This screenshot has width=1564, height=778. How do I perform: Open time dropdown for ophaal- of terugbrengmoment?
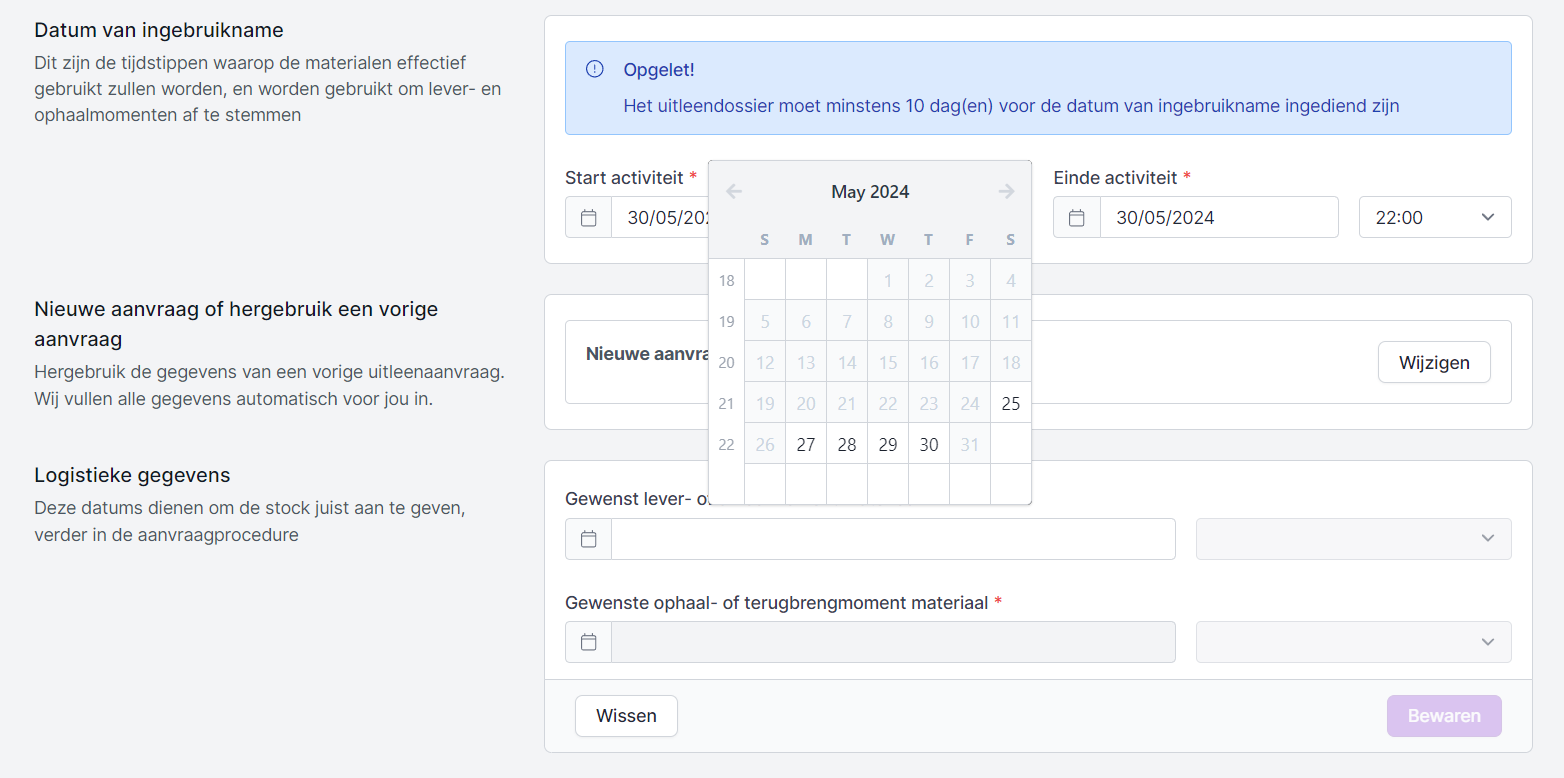1353,642
